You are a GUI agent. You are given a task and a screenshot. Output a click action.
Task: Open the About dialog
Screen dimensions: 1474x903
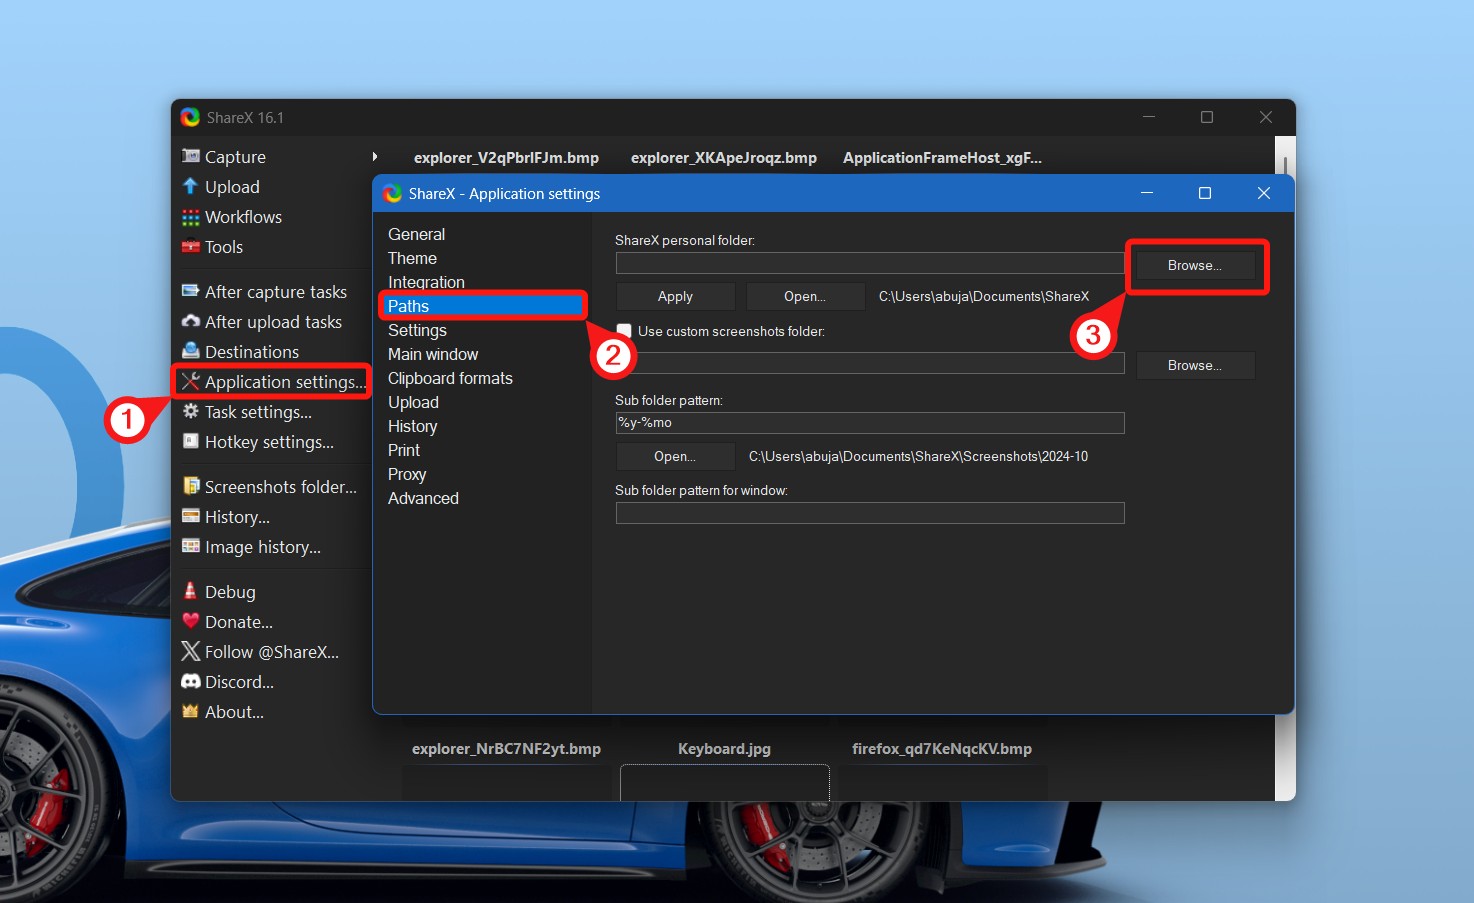[232, 711]
